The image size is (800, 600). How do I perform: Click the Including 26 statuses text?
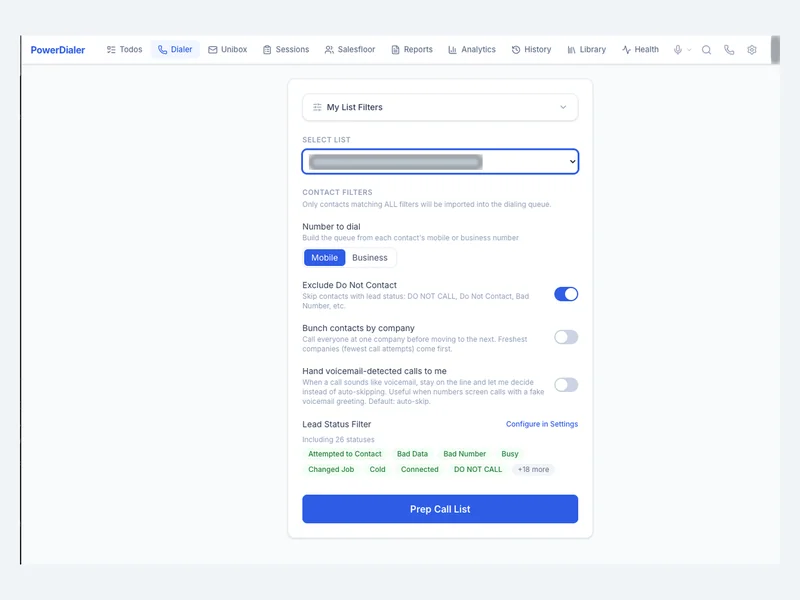click(338, 439)
